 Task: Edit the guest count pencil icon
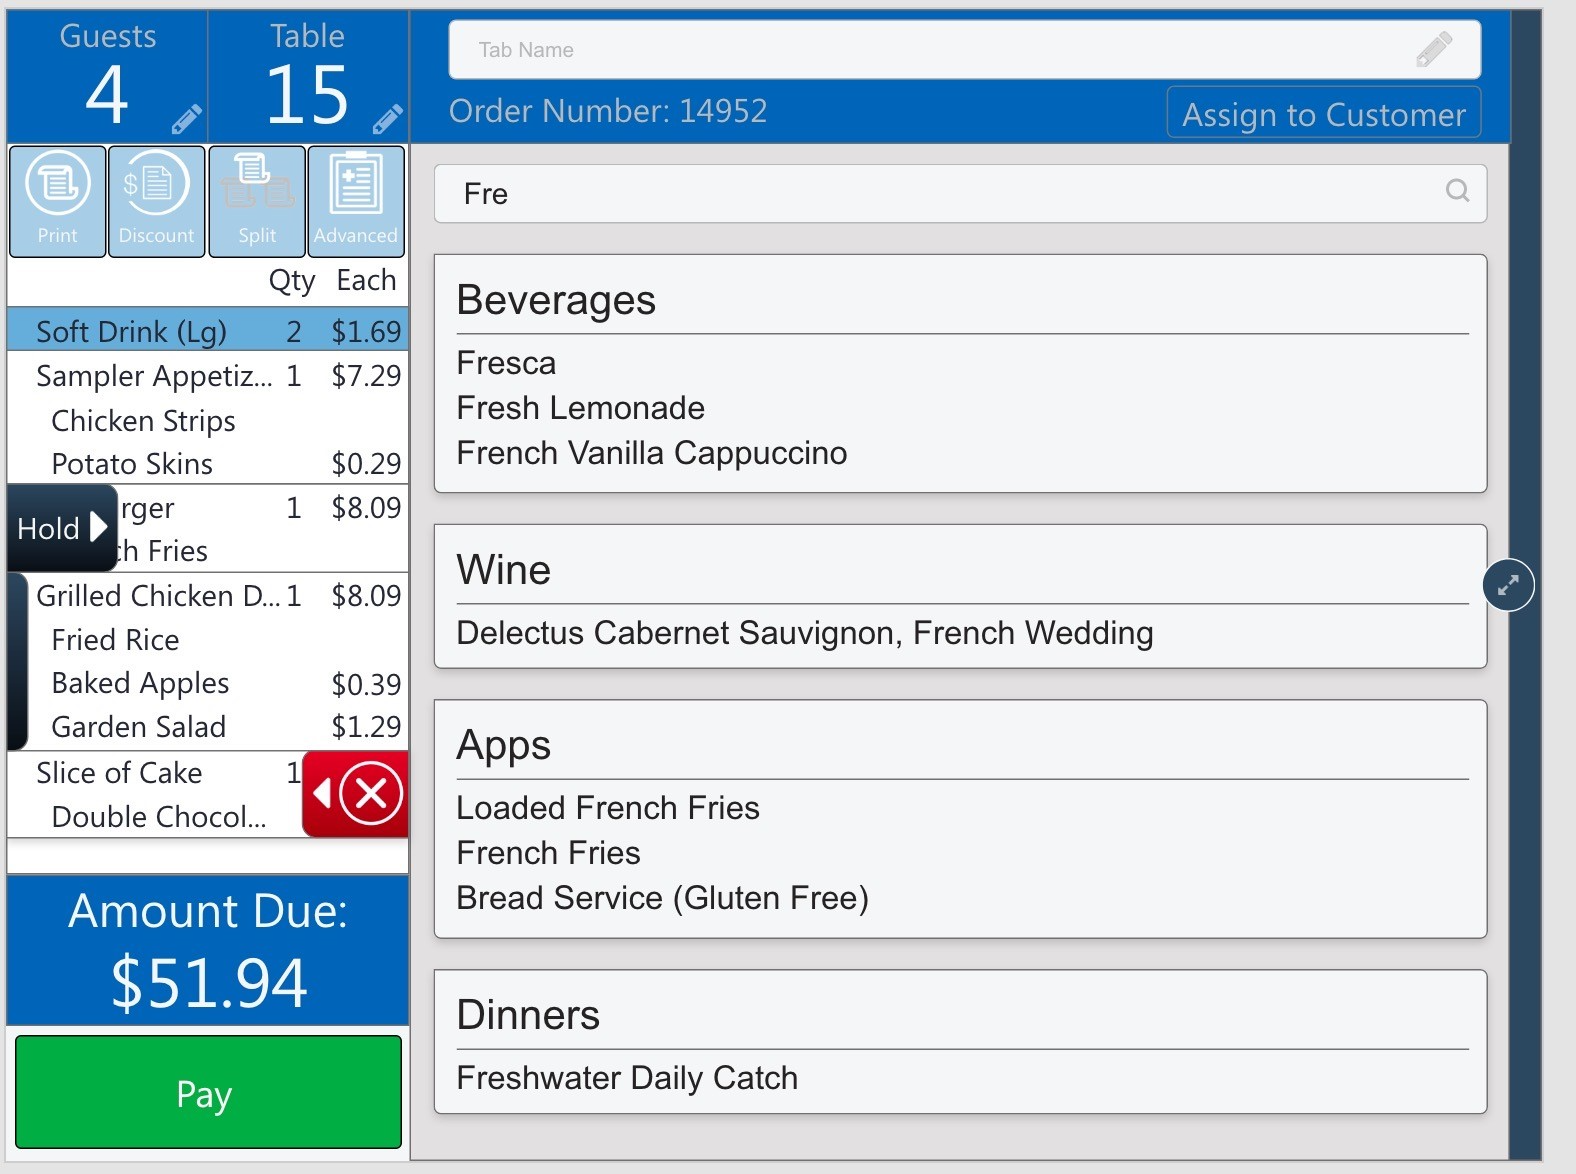[x=186, y=119]
